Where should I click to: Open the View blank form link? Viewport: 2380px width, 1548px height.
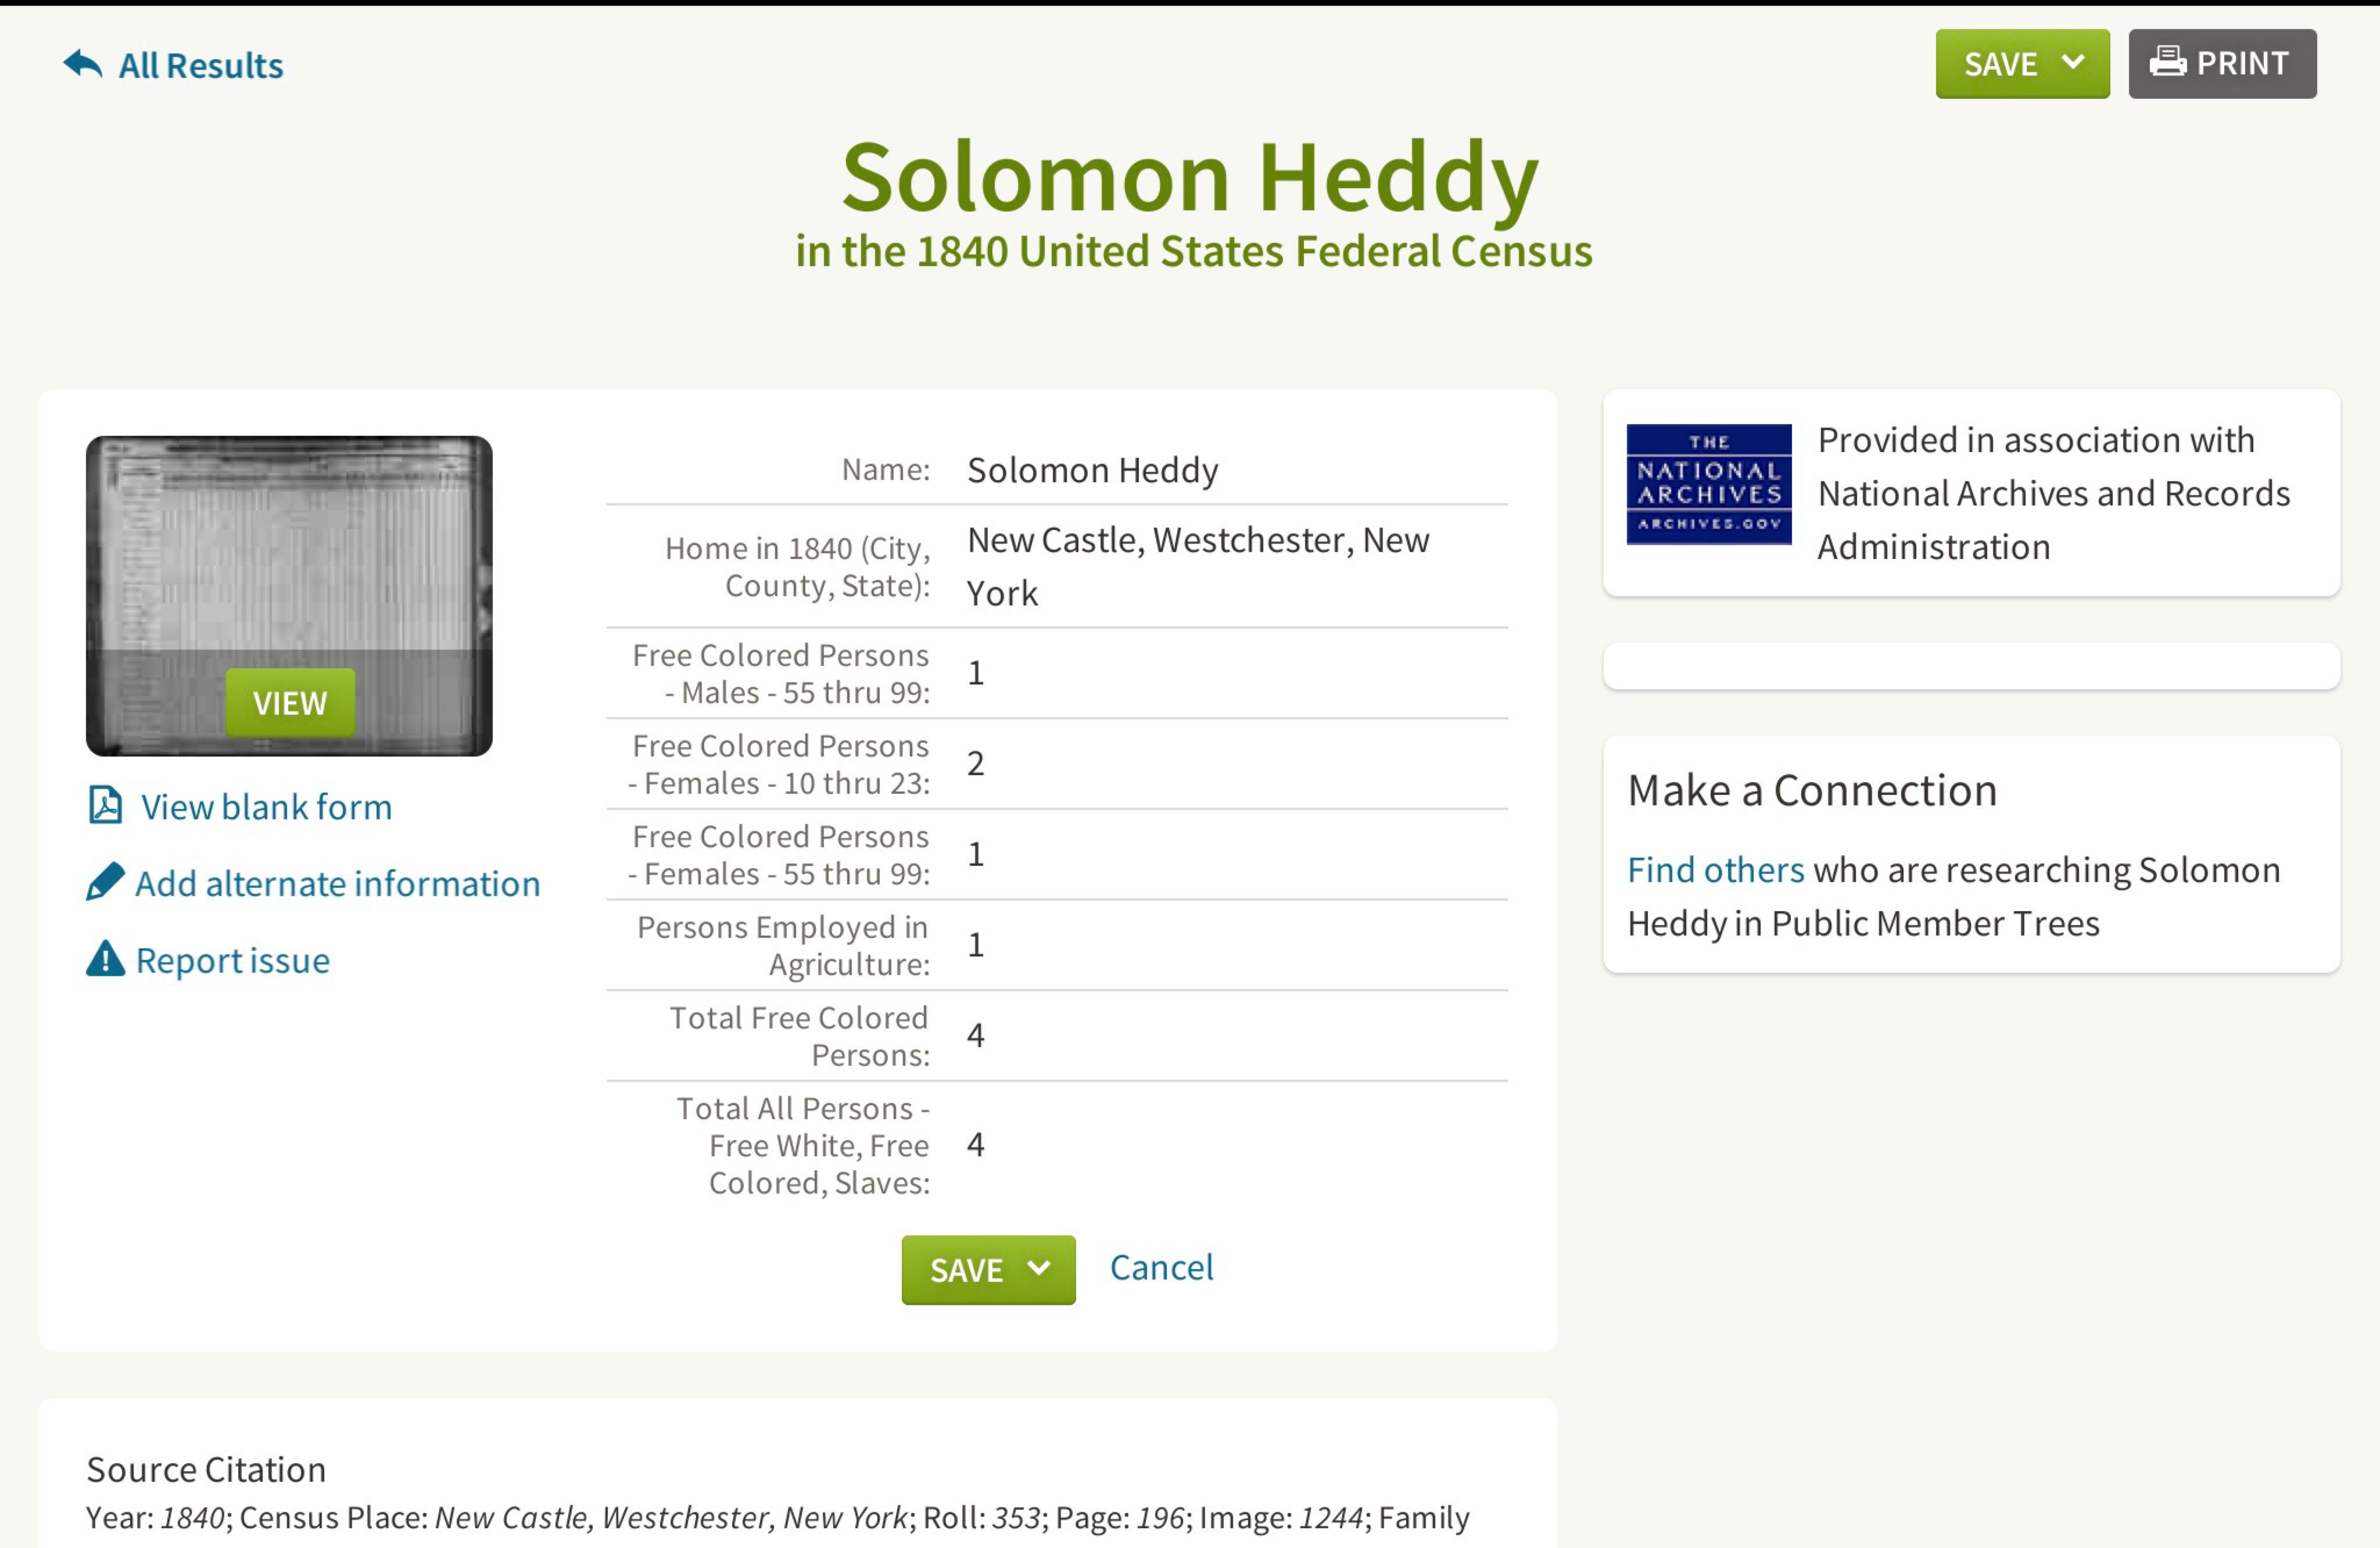266,807
